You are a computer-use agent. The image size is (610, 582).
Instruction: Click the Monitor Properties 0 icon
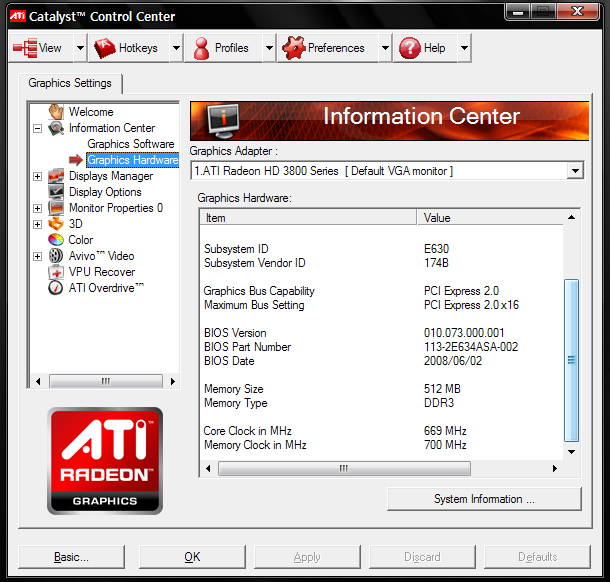[56, 208]
